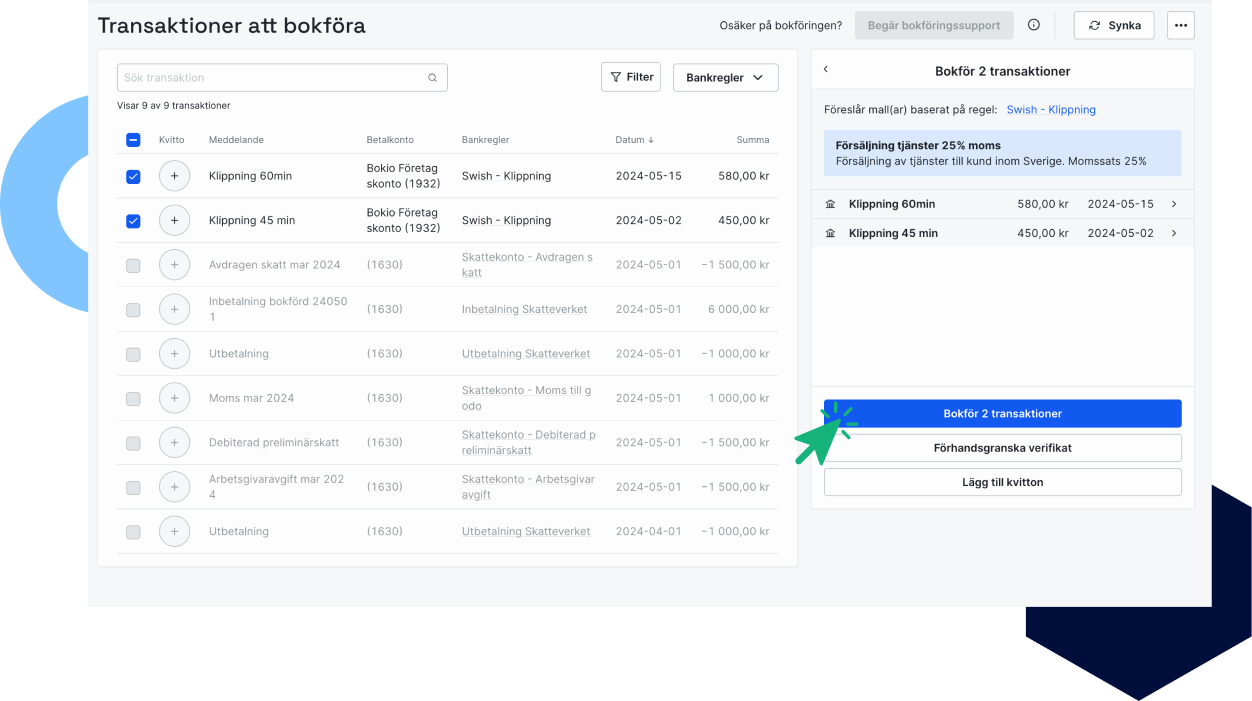Viewport: 1252px width, 701px height.
Task: Expand Klippning 60min details in right panel
Action: (1173, 204)
